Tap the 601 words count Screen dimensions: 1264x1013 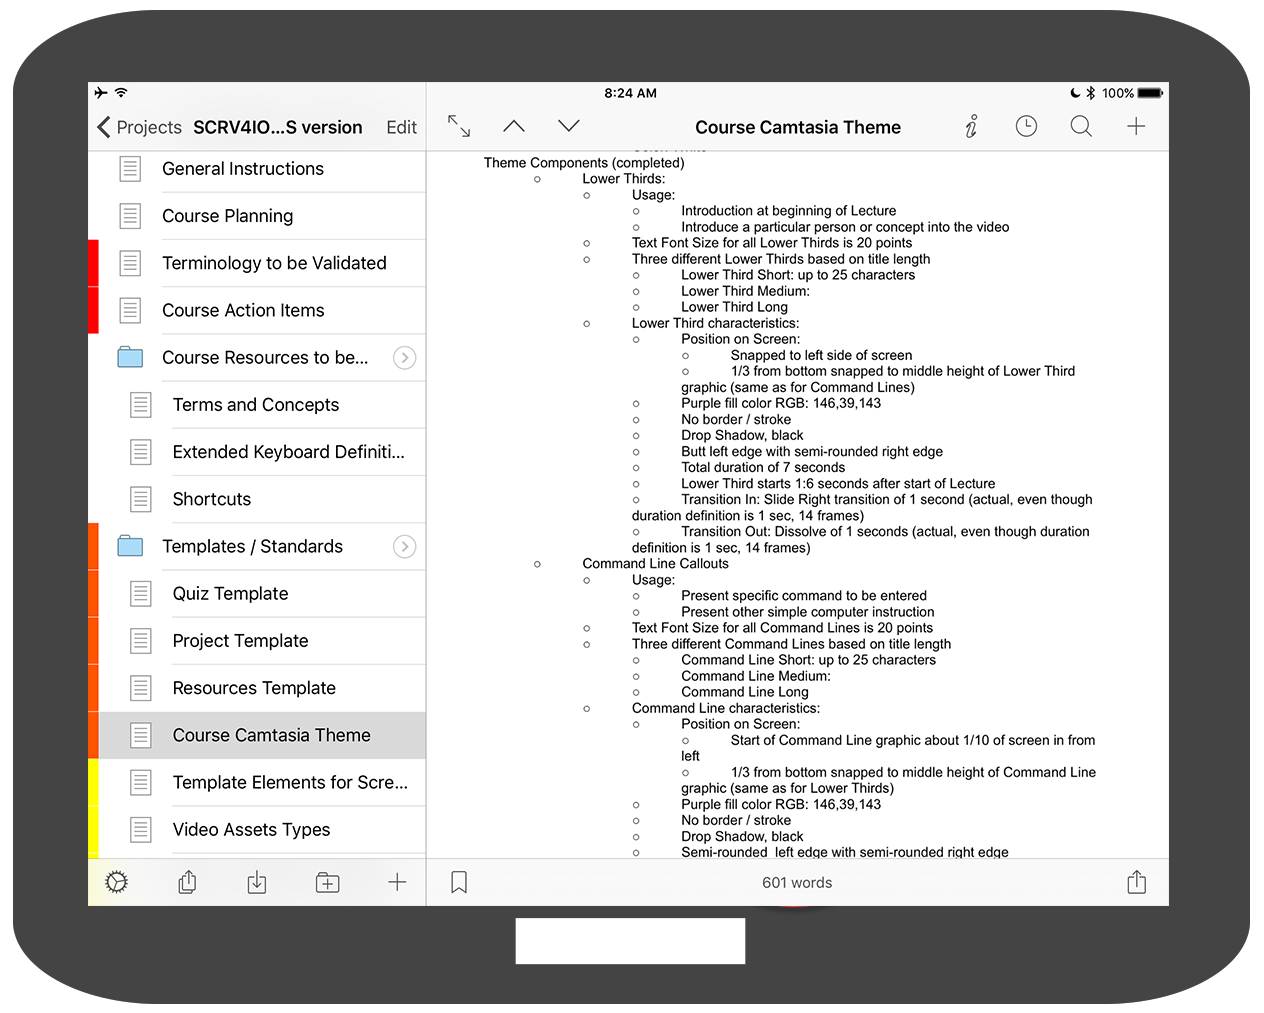coord(796,883)
